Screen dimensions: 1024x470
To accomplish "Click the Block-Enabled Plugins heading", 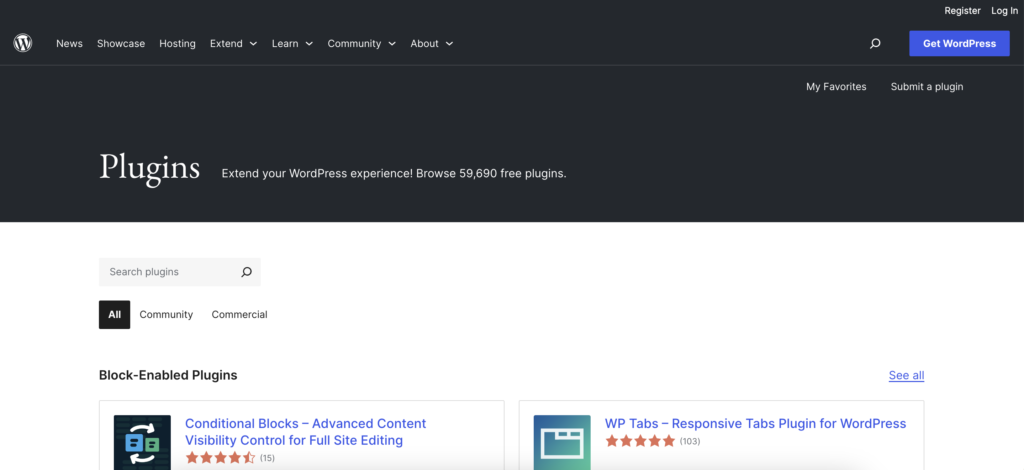I will click(168, 375).
